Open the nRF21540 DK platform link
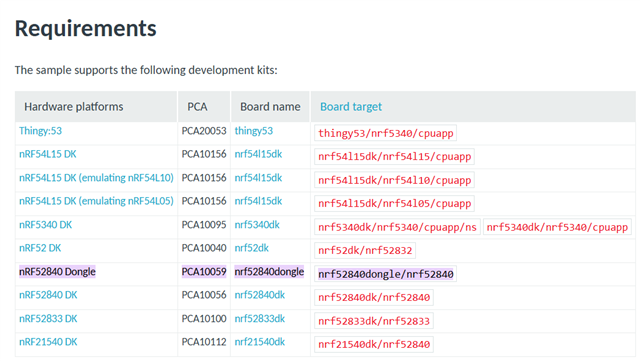The height and width of the screenshot is (361, 640). [x=48, y=342]
